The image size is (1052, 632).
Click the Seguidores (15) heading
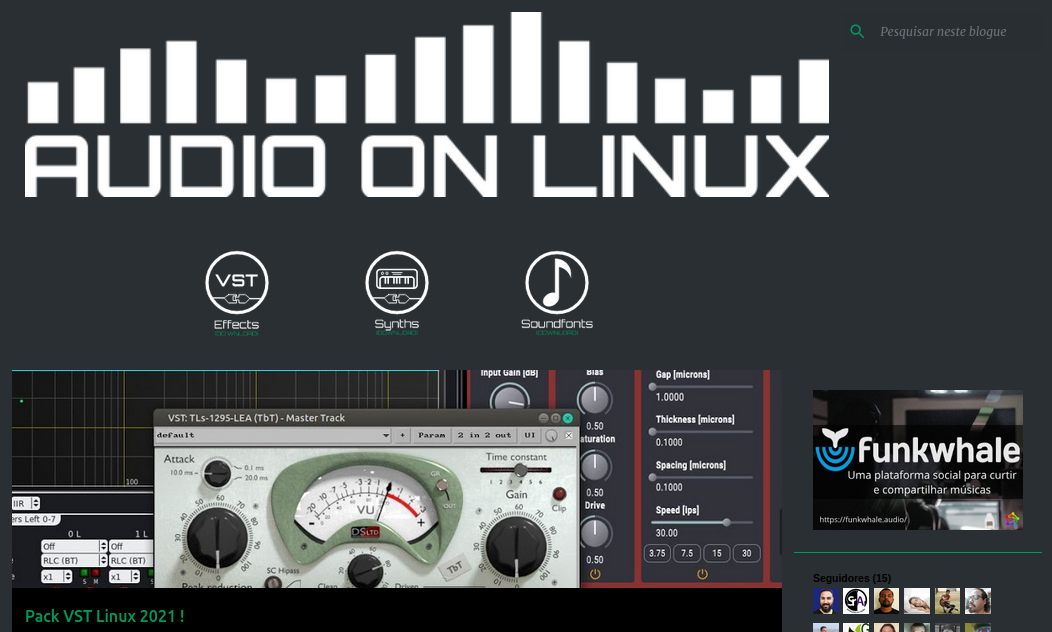pyautogui.click(x=852, y=578)
